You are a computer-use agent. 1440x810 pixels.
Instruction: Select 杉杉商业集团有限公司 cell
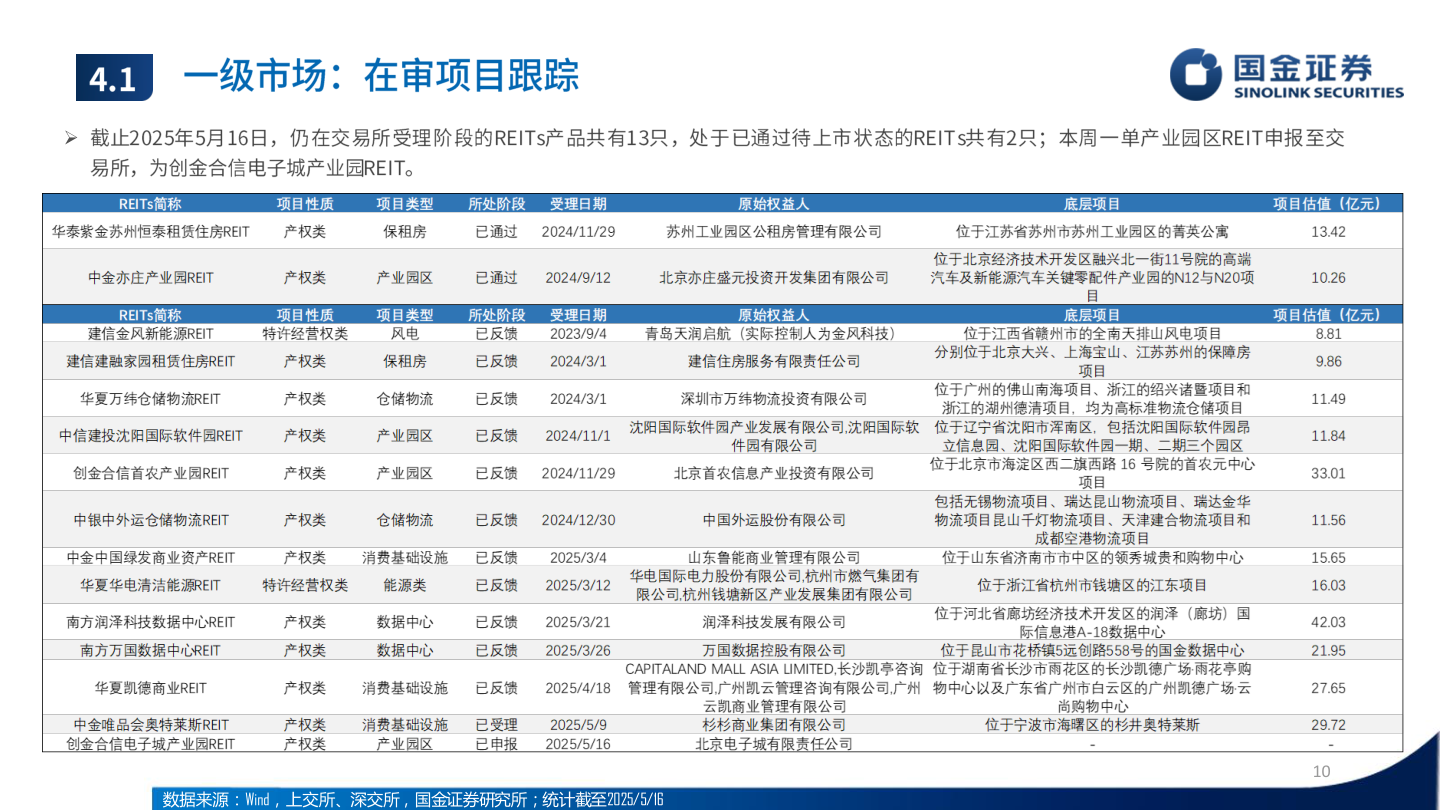(774, 725)
